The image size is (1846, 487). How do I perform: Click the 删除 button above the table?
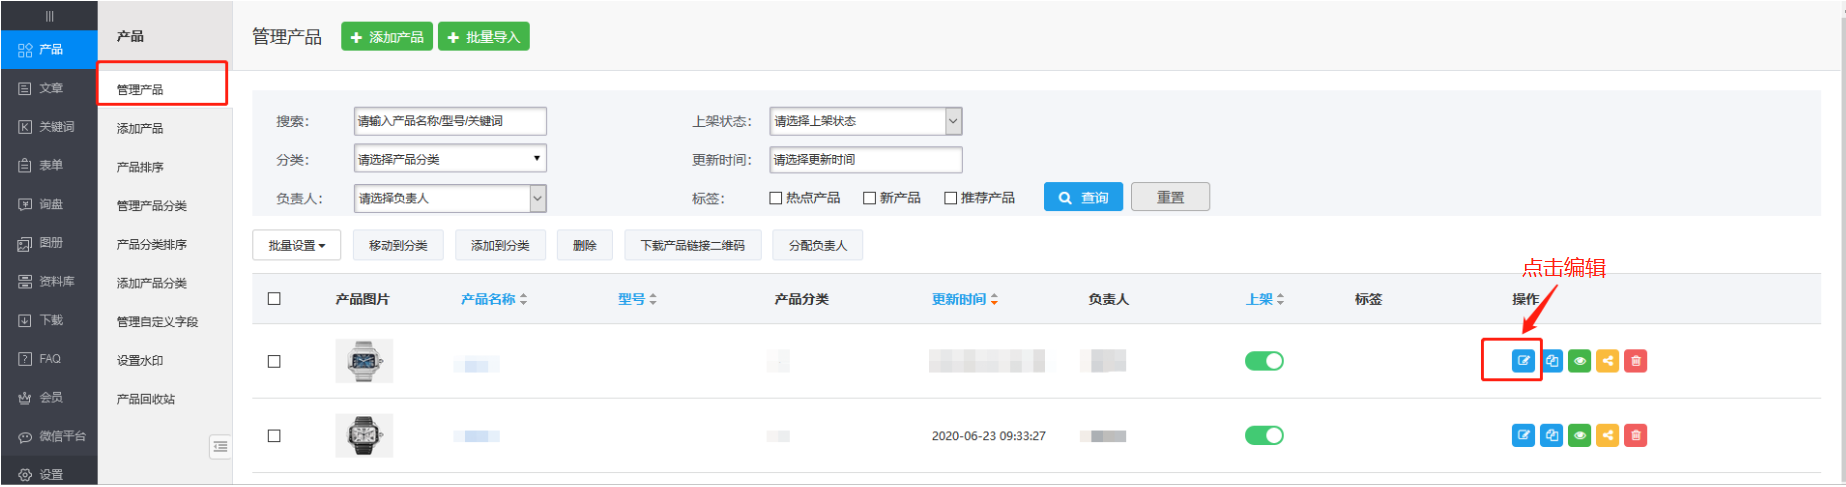pyautogui.click(x=585, y=246)
